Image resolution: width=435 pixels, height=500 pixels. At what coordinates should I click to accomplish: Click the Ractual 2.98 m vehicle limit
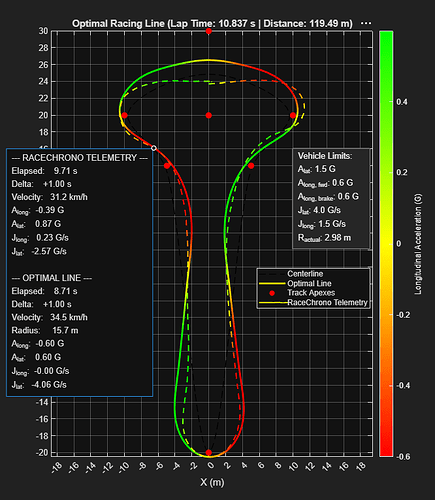click(324, 238)
